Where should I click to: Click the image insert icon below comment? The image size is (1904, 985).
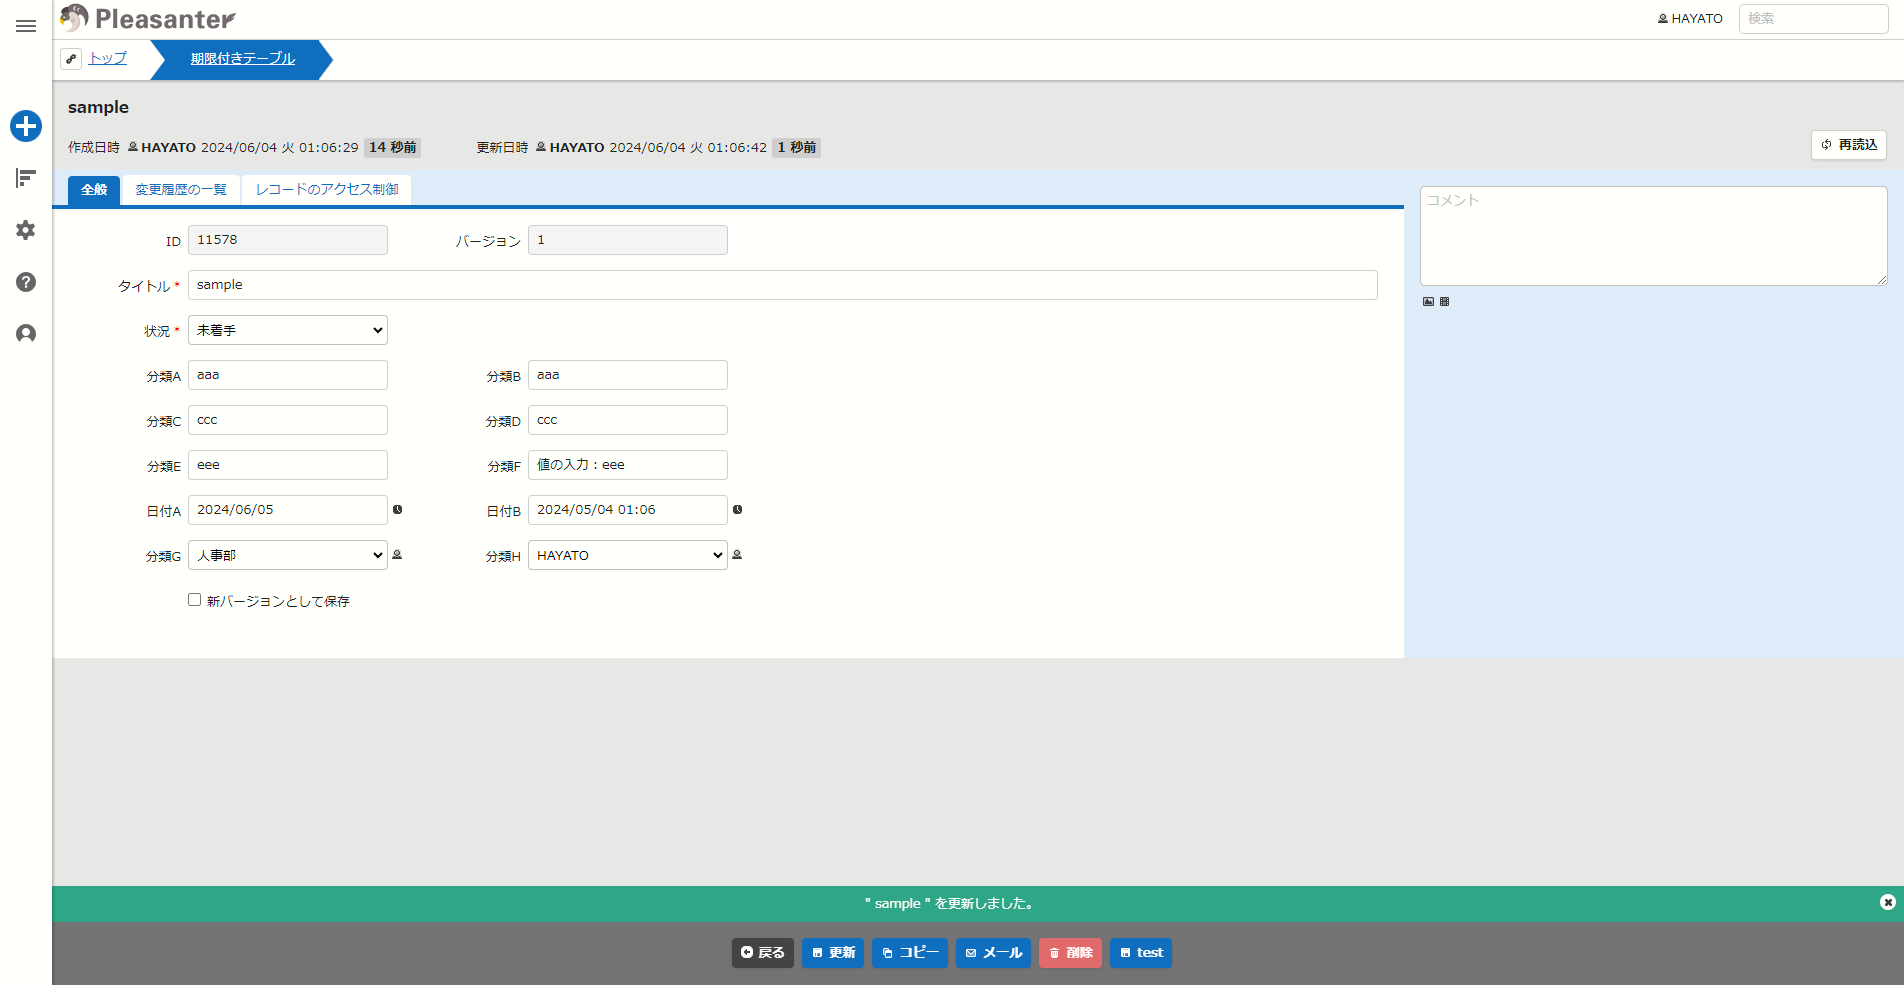click(x=1428, y=301)
